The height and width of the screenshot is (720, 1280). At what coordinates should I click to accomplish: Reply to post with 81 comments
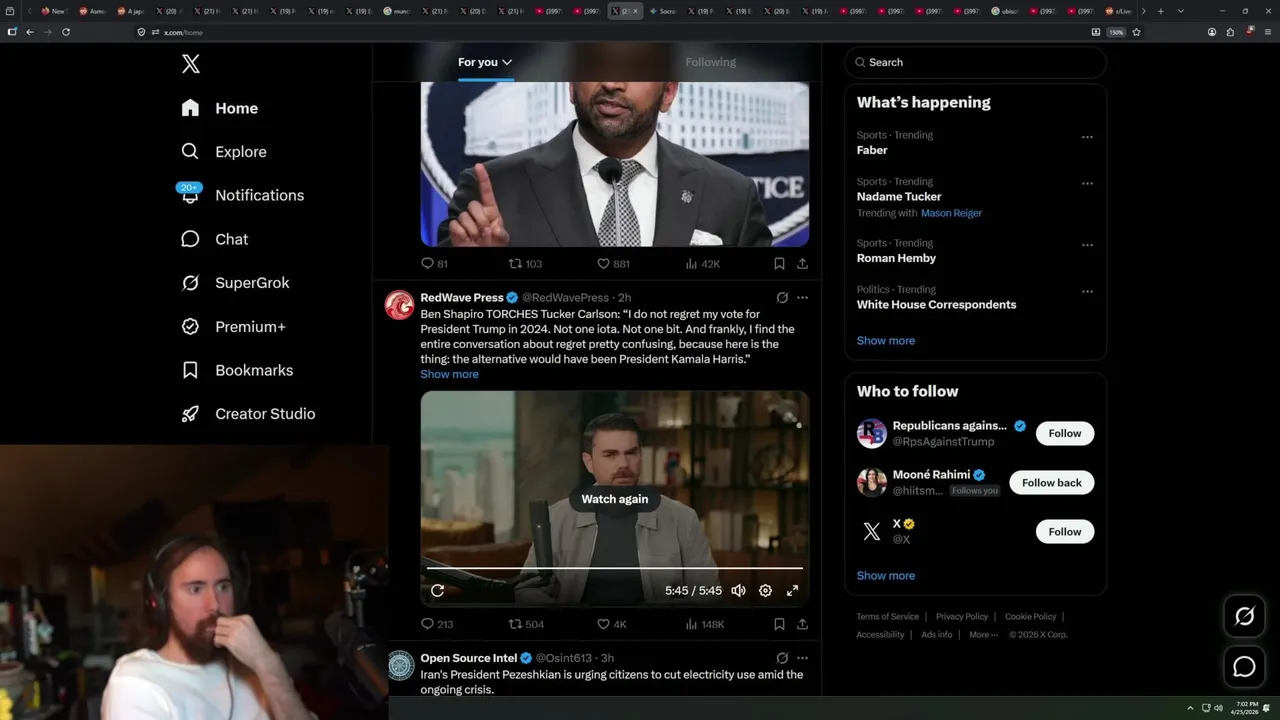click(x=434, y=264)
